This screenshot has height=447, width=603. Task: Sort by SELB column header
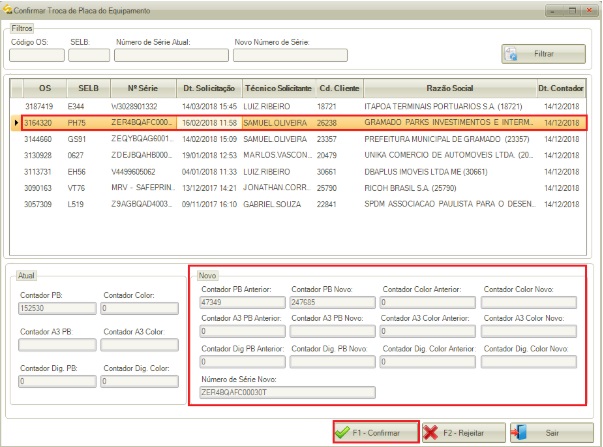coord(88,88)
